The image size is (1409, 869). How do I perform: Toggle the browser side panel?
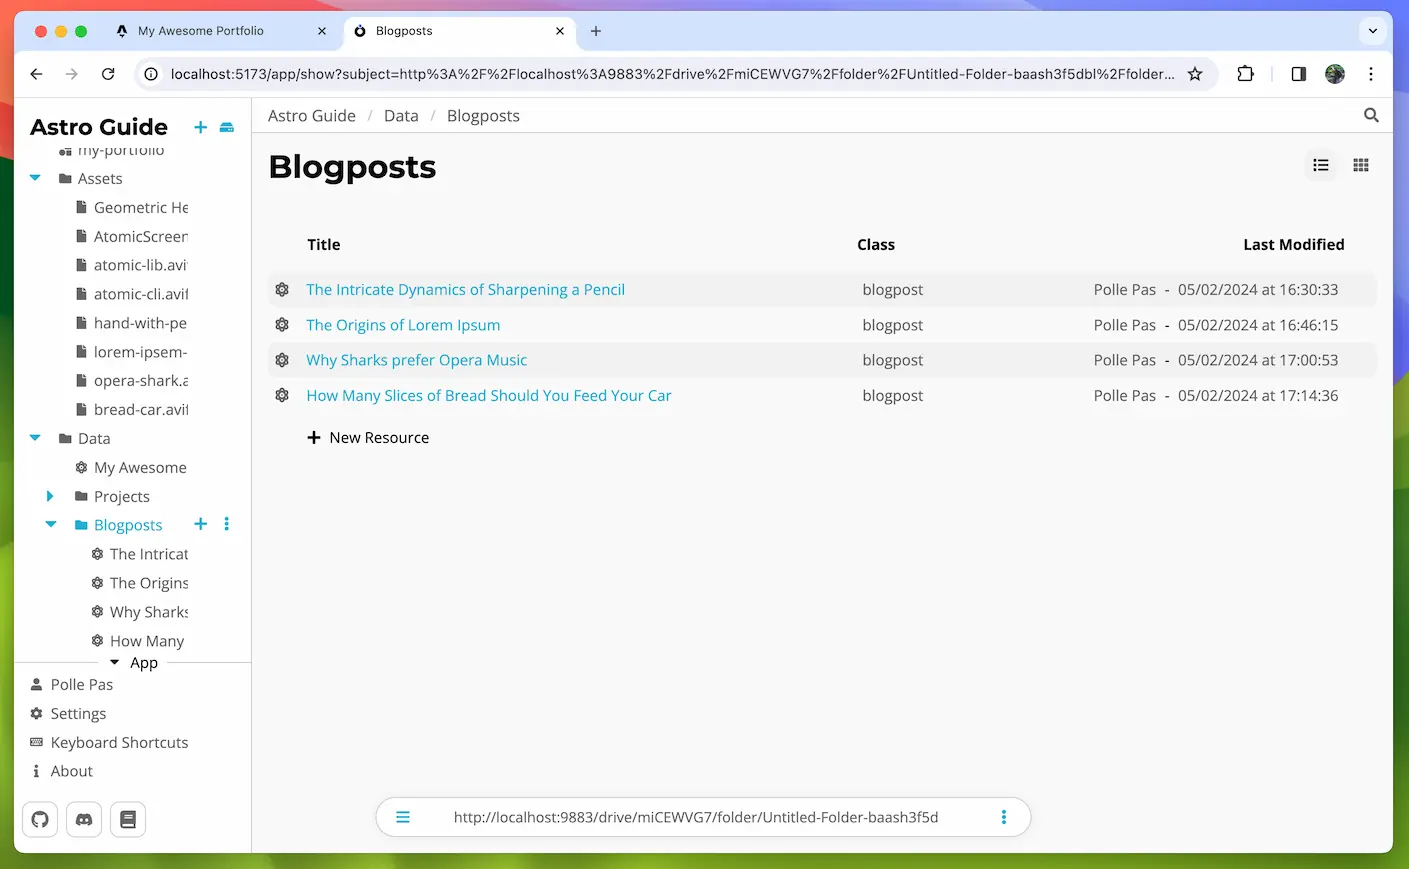click(x=1299, y=74)
